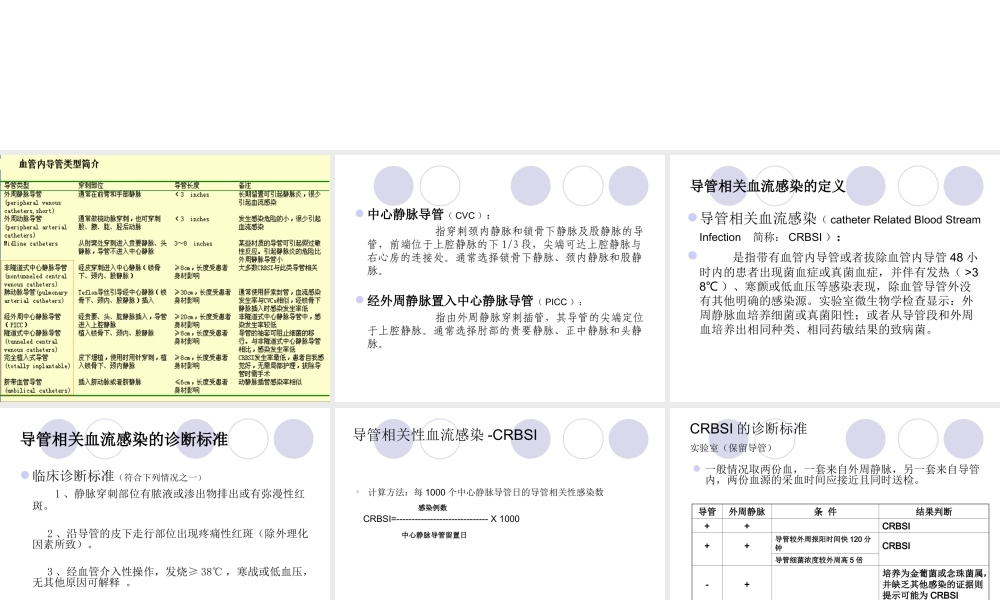
Task: Click the catheter types table on the first slide
Action: point(165,290)
